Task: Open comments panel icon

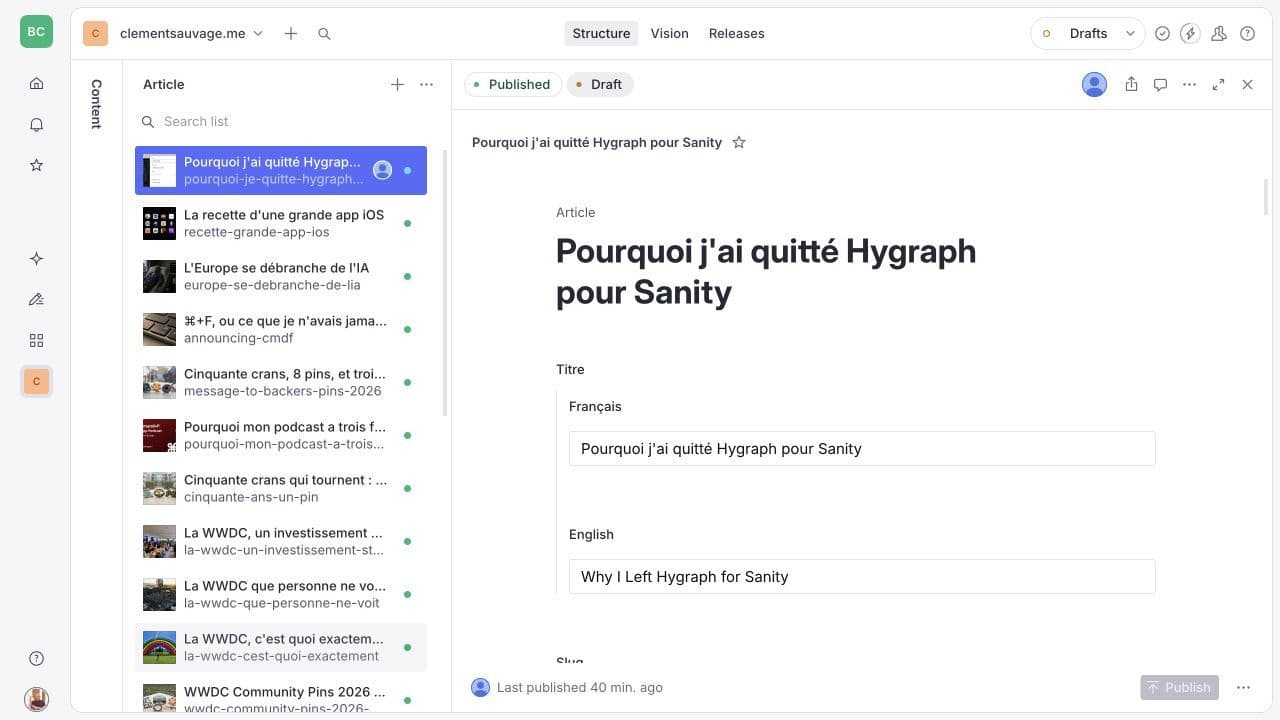Action: [1160, 84]
